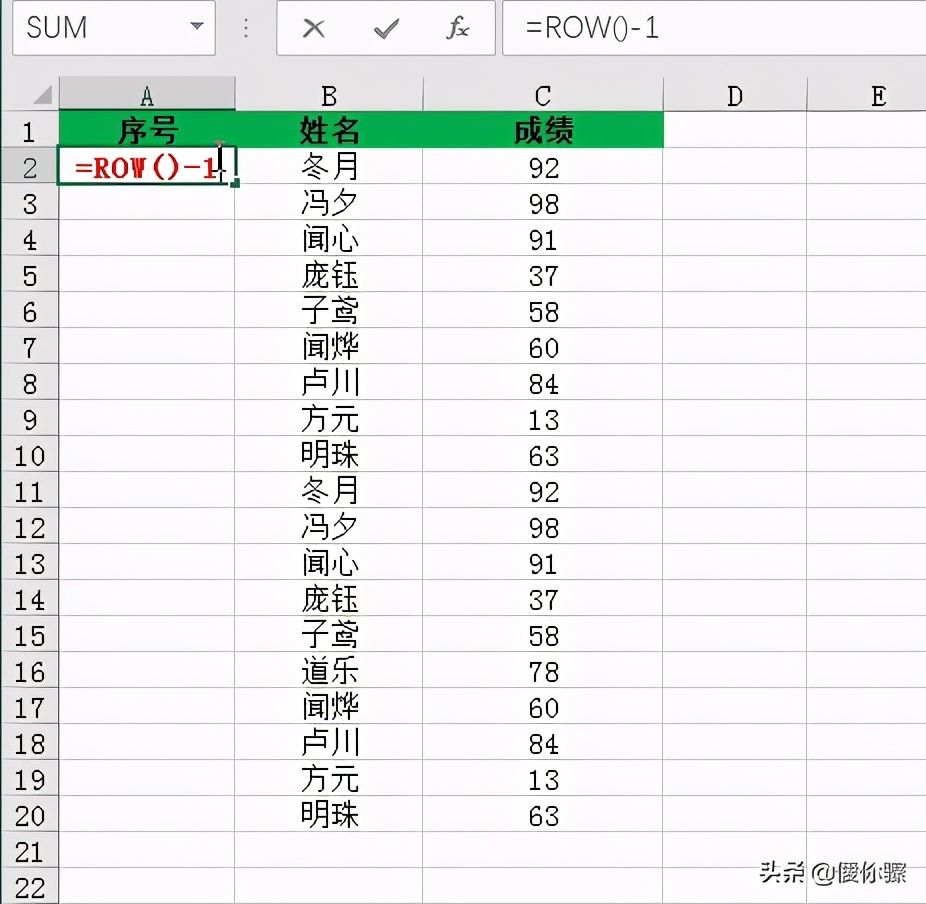Select score 91 in row 4
Screen dimensions: 926x904
(543, 239)
